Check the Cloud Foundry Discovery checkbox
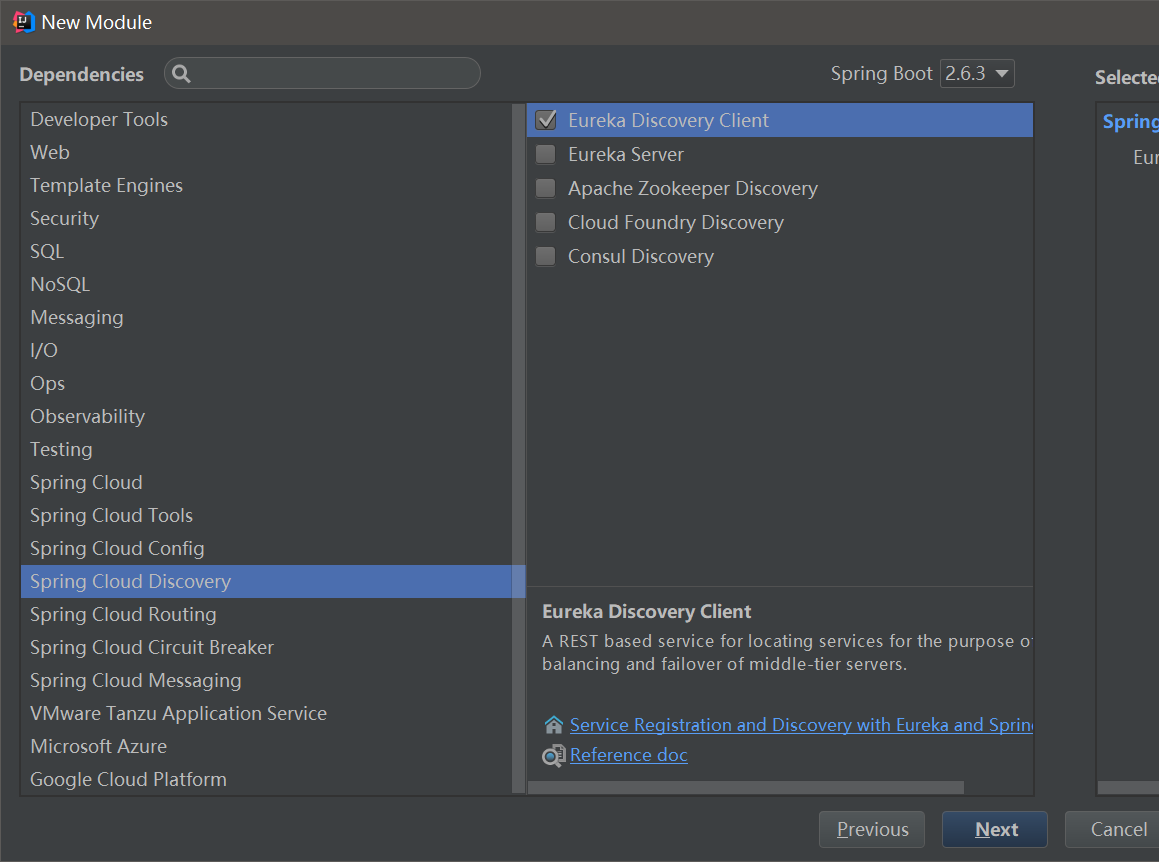Image resolution: width=1159 pixels, height=862 pixels. (545, 222)
